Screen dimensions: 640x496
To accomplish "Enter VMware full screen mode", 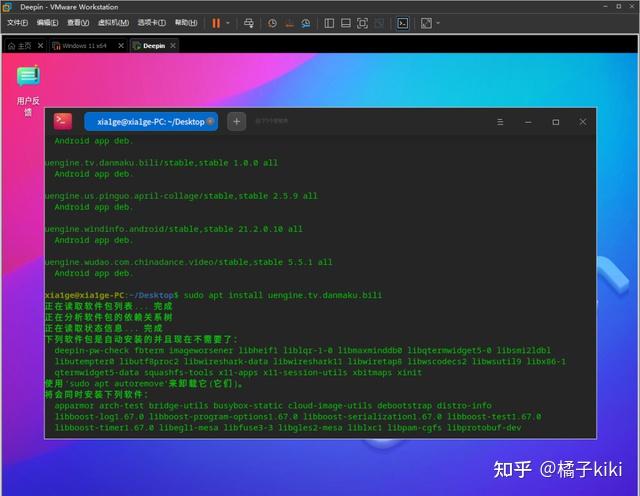I will (362, 23).
